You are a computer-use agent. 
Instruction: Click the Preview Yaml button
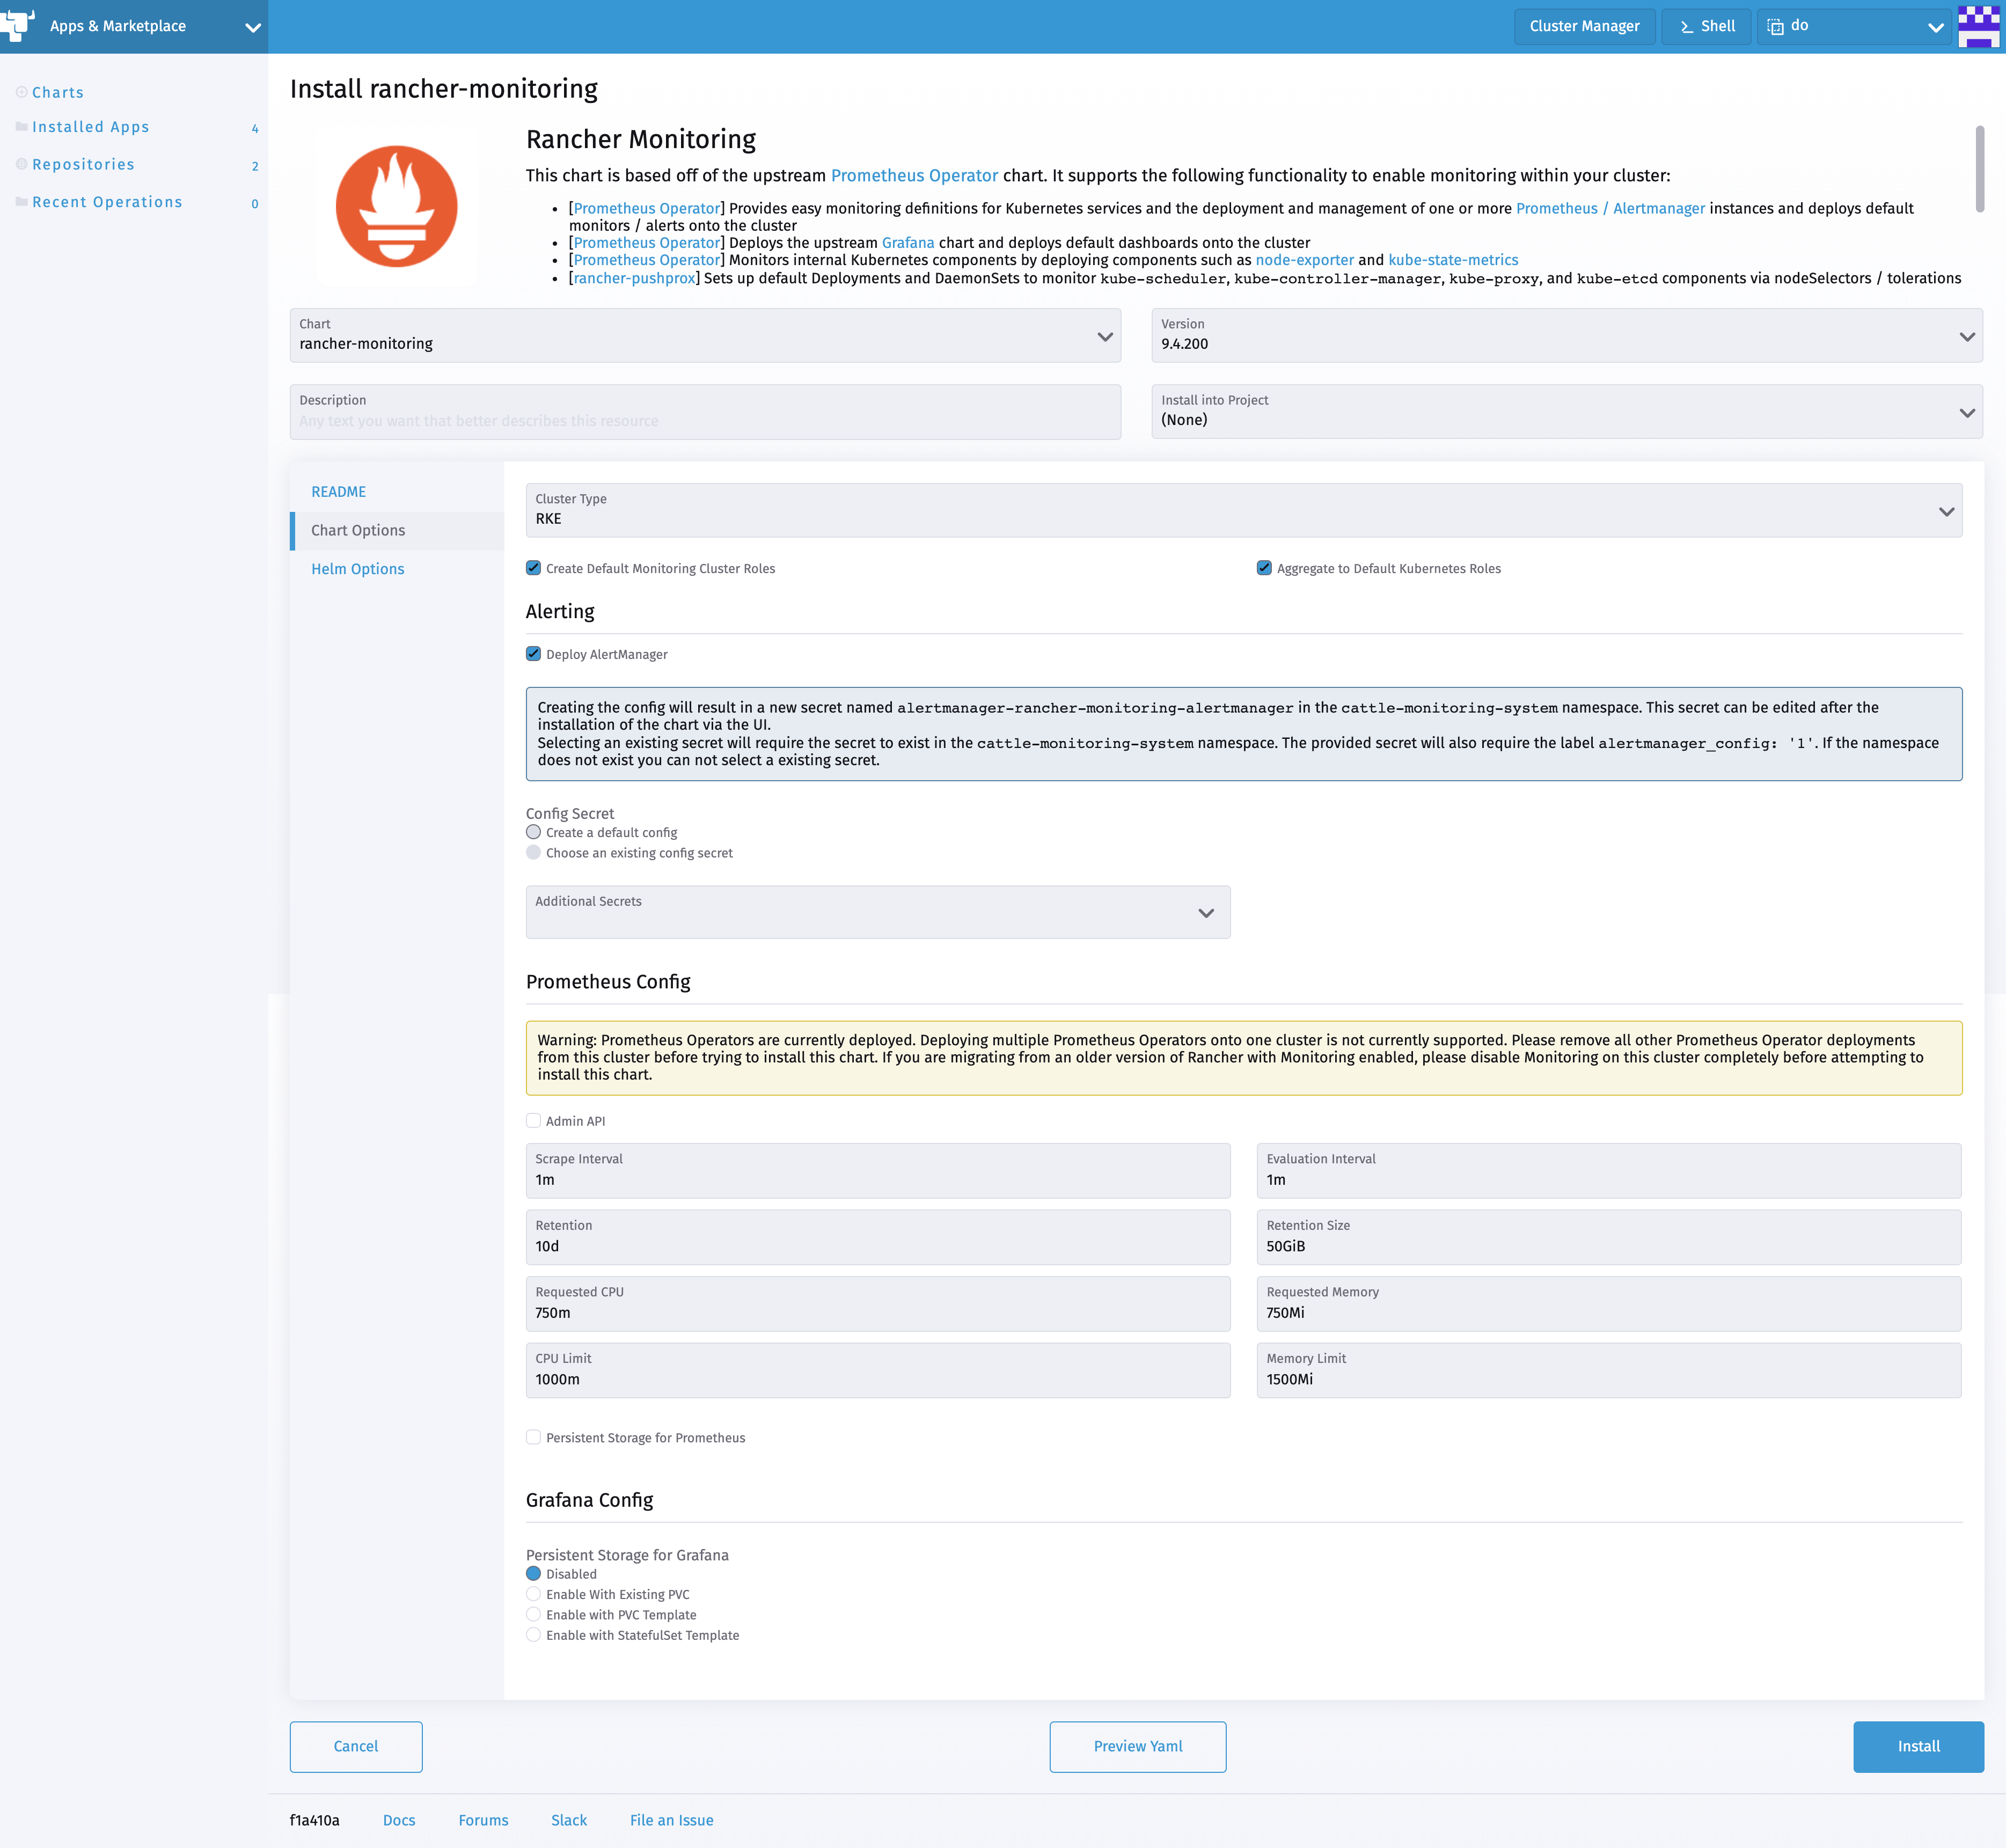[1138, 1746]
